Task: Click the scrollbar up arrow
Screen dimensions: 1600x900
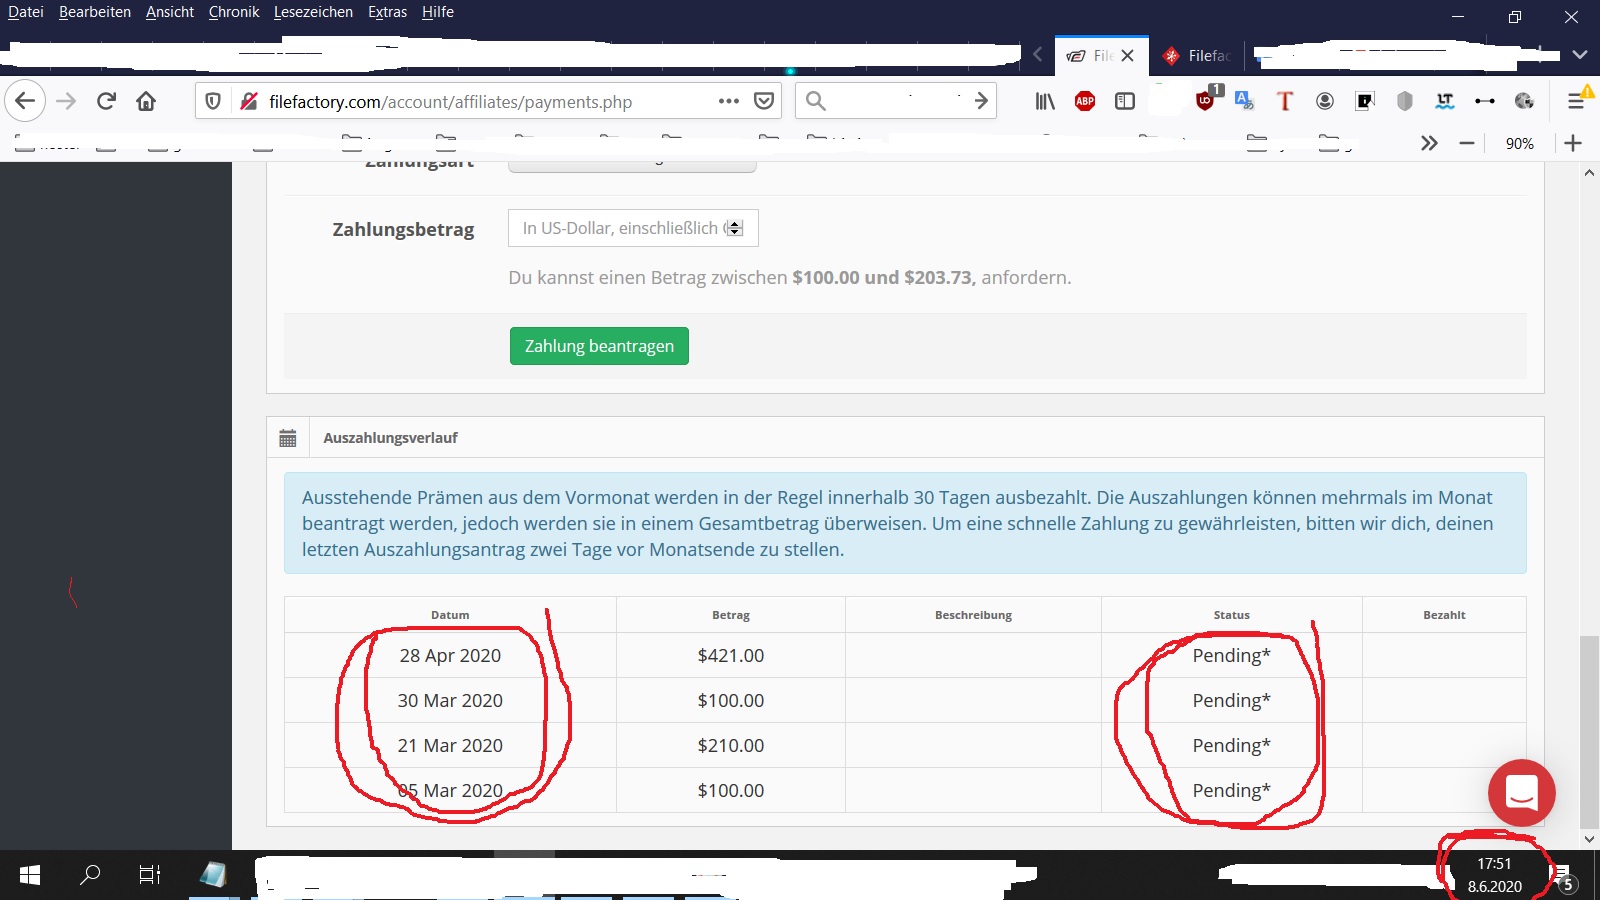Action: (x=1589, y=172)
